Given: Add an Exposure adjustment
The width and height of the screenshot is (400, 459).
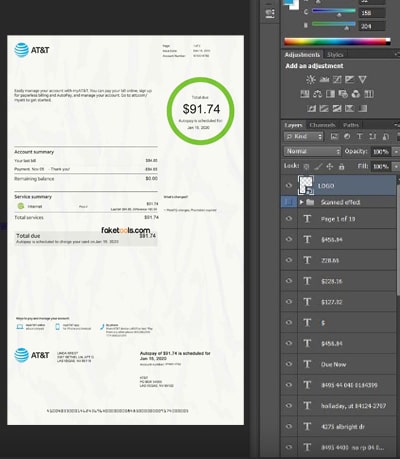Looking at the screenshot, I should point(349,79).
